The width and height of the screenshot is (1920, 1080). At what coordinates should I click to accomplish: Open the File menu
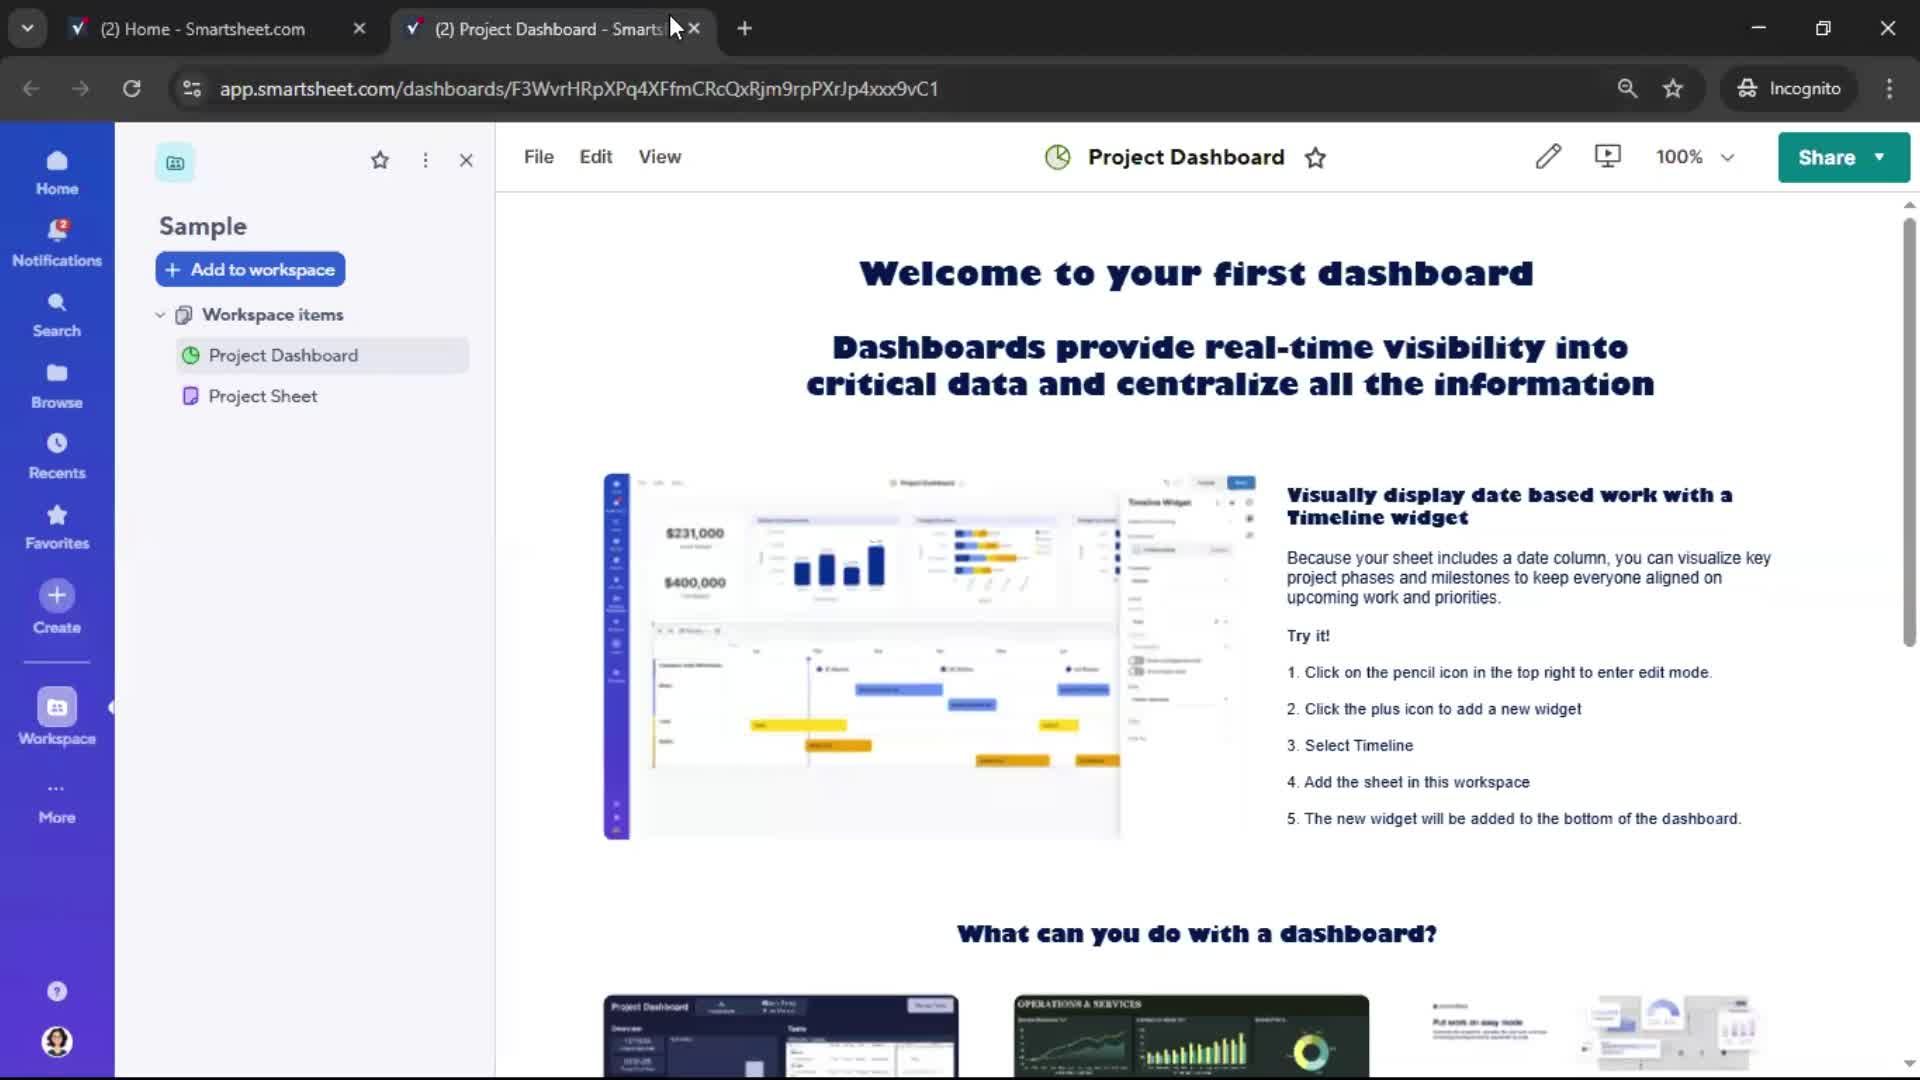tap(538, 156)
